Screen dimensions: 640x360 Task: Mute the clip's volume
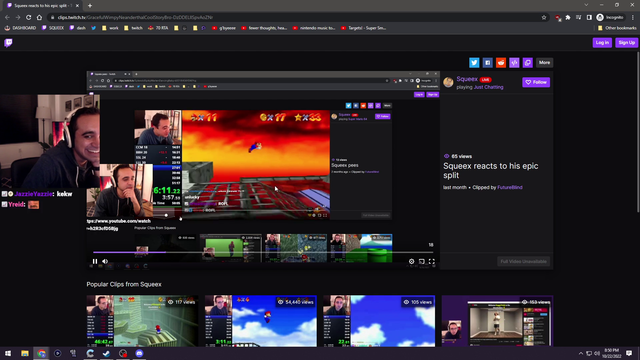(105, 261)
